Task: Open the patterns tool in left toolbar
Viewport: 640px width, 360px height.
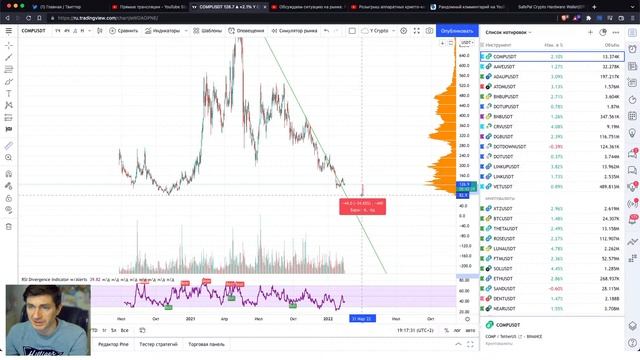Action: pos(9,105)
